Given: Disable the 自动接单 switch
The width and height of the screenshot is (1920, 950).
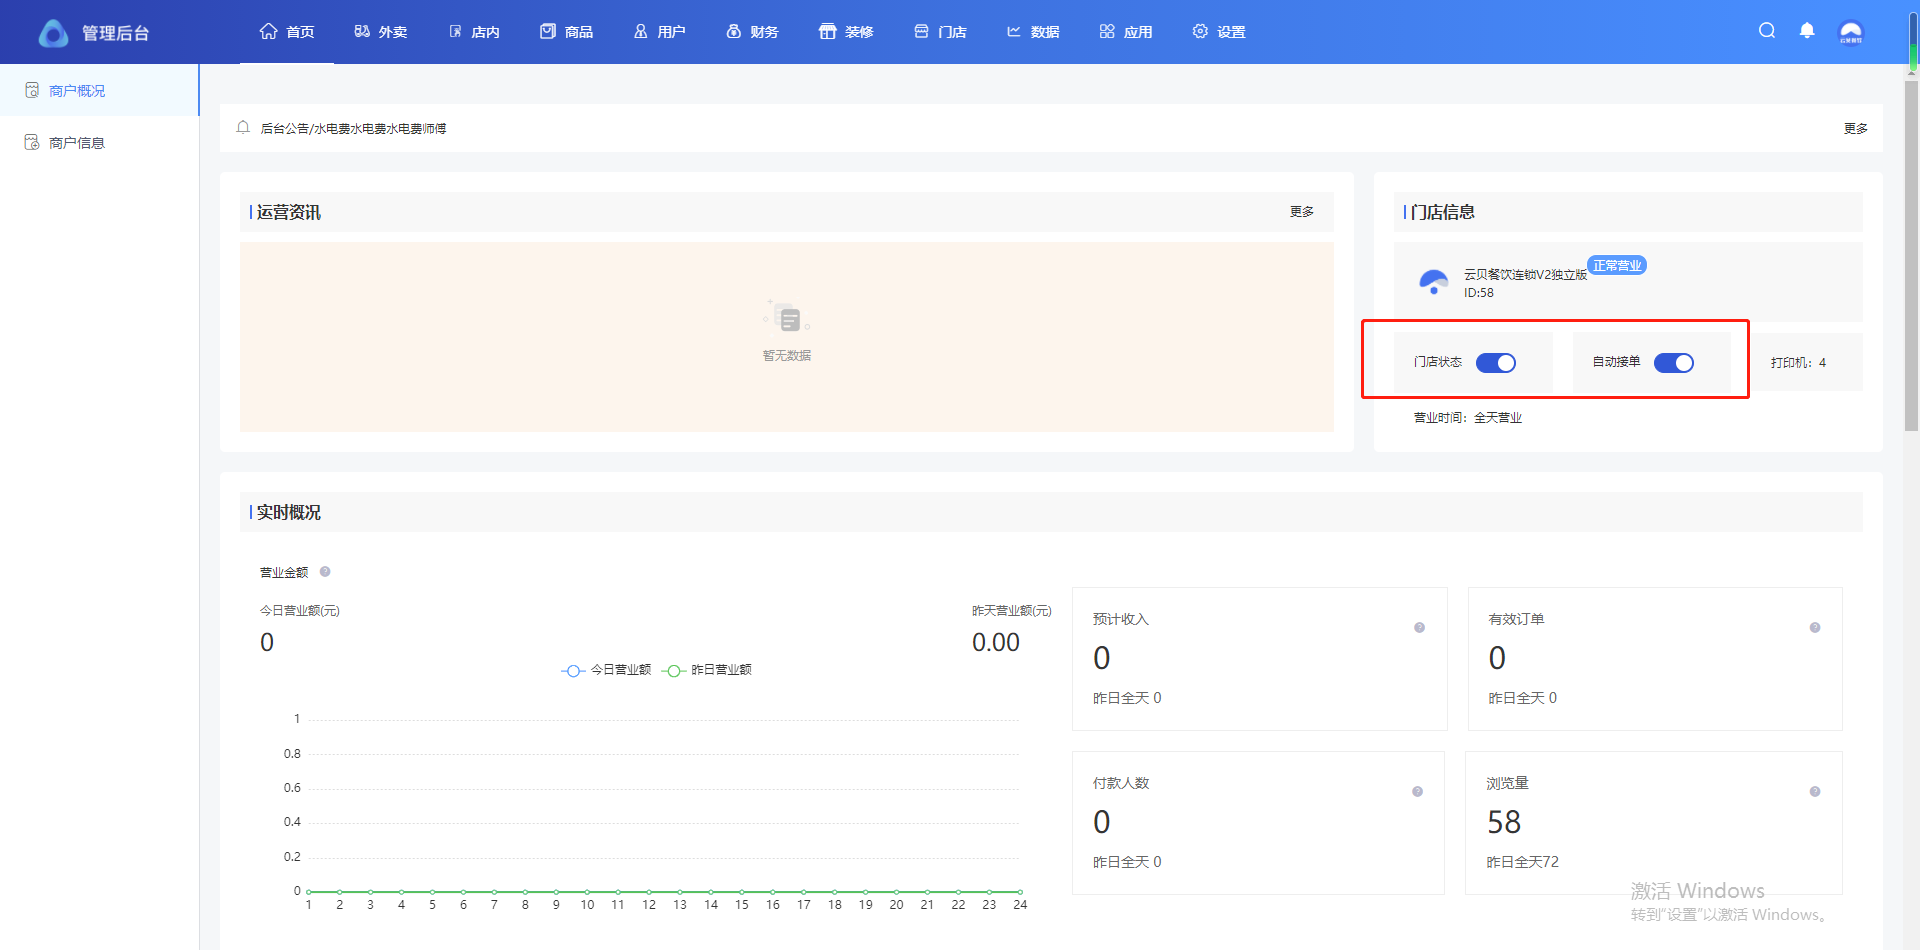Looking at the screenshot, I should tap(1673, 363).
